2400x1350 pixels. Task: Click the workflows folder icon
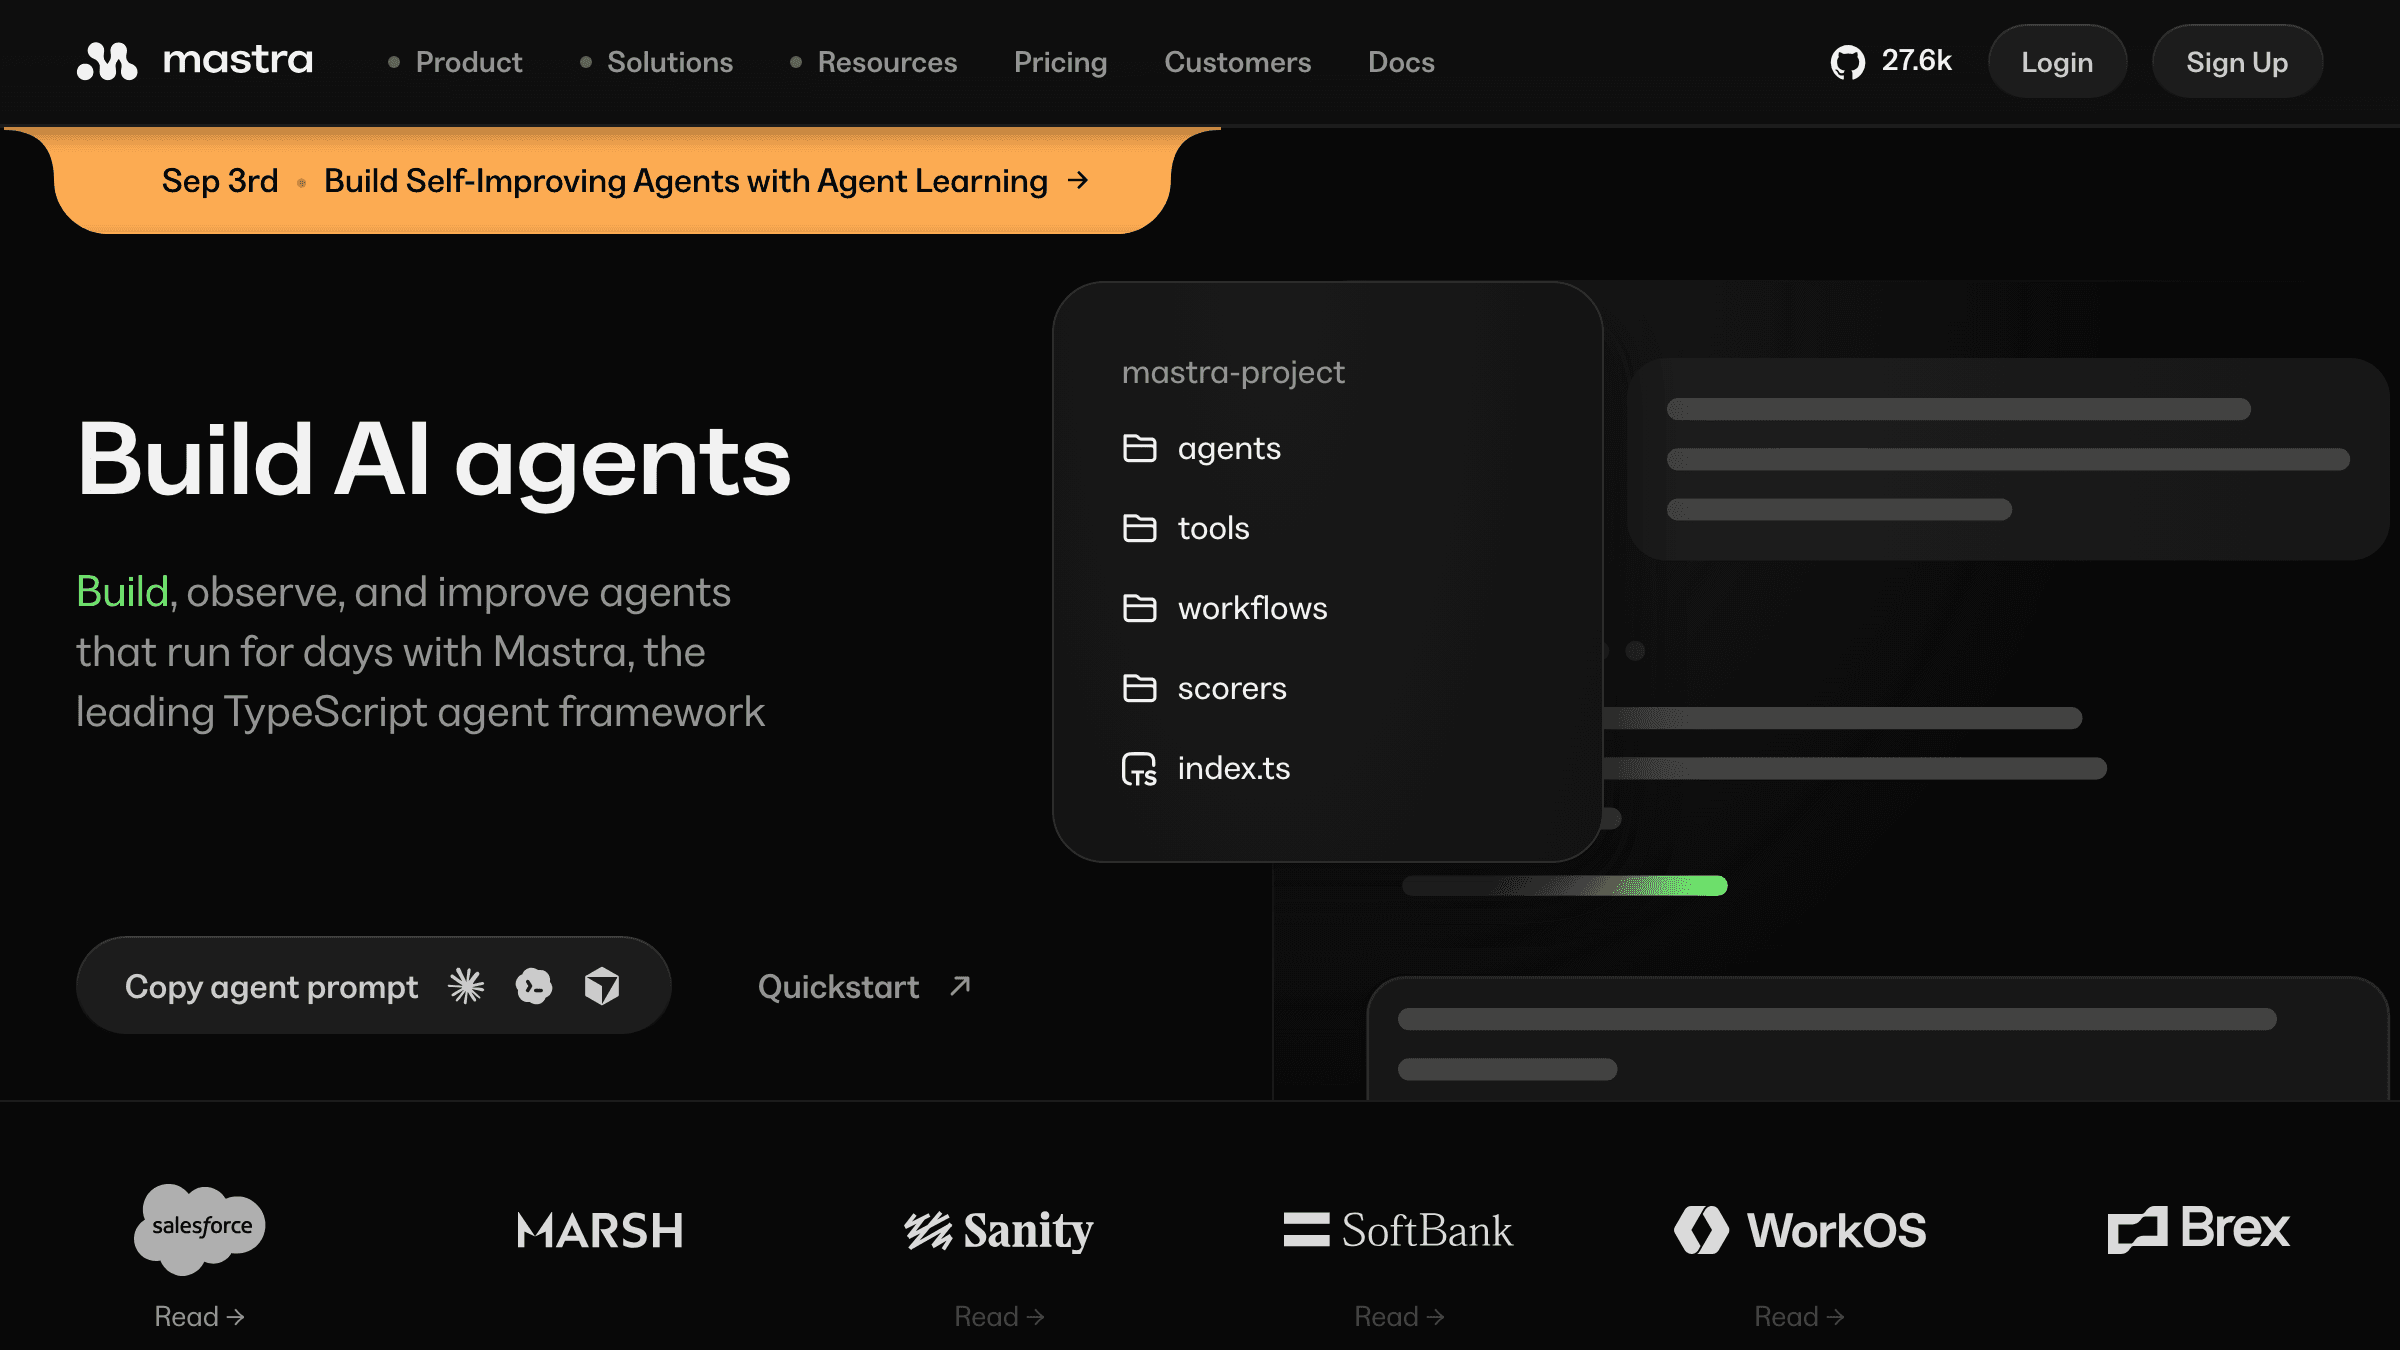pos(1139,608)
